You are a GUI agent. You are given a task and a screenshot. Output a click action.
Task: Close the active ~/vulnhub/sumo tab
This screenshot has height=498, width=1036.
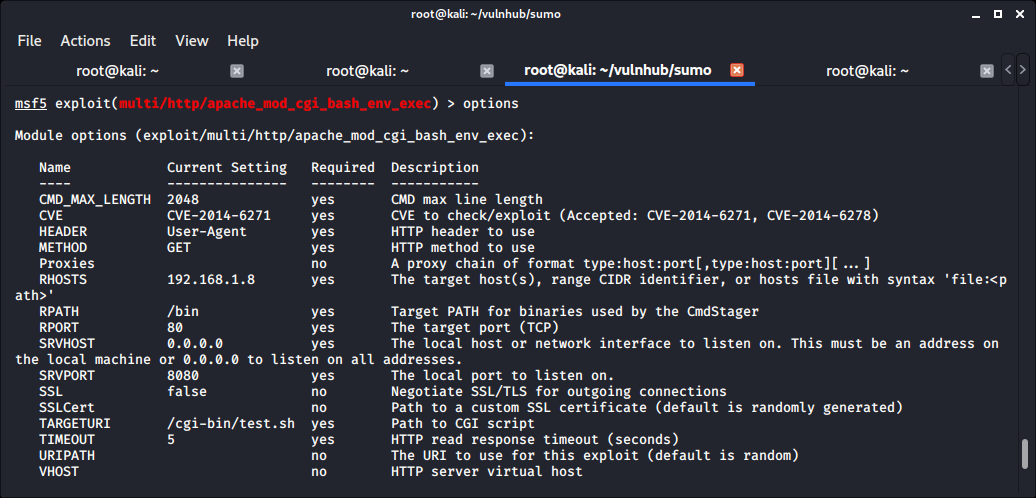point(737,71)
